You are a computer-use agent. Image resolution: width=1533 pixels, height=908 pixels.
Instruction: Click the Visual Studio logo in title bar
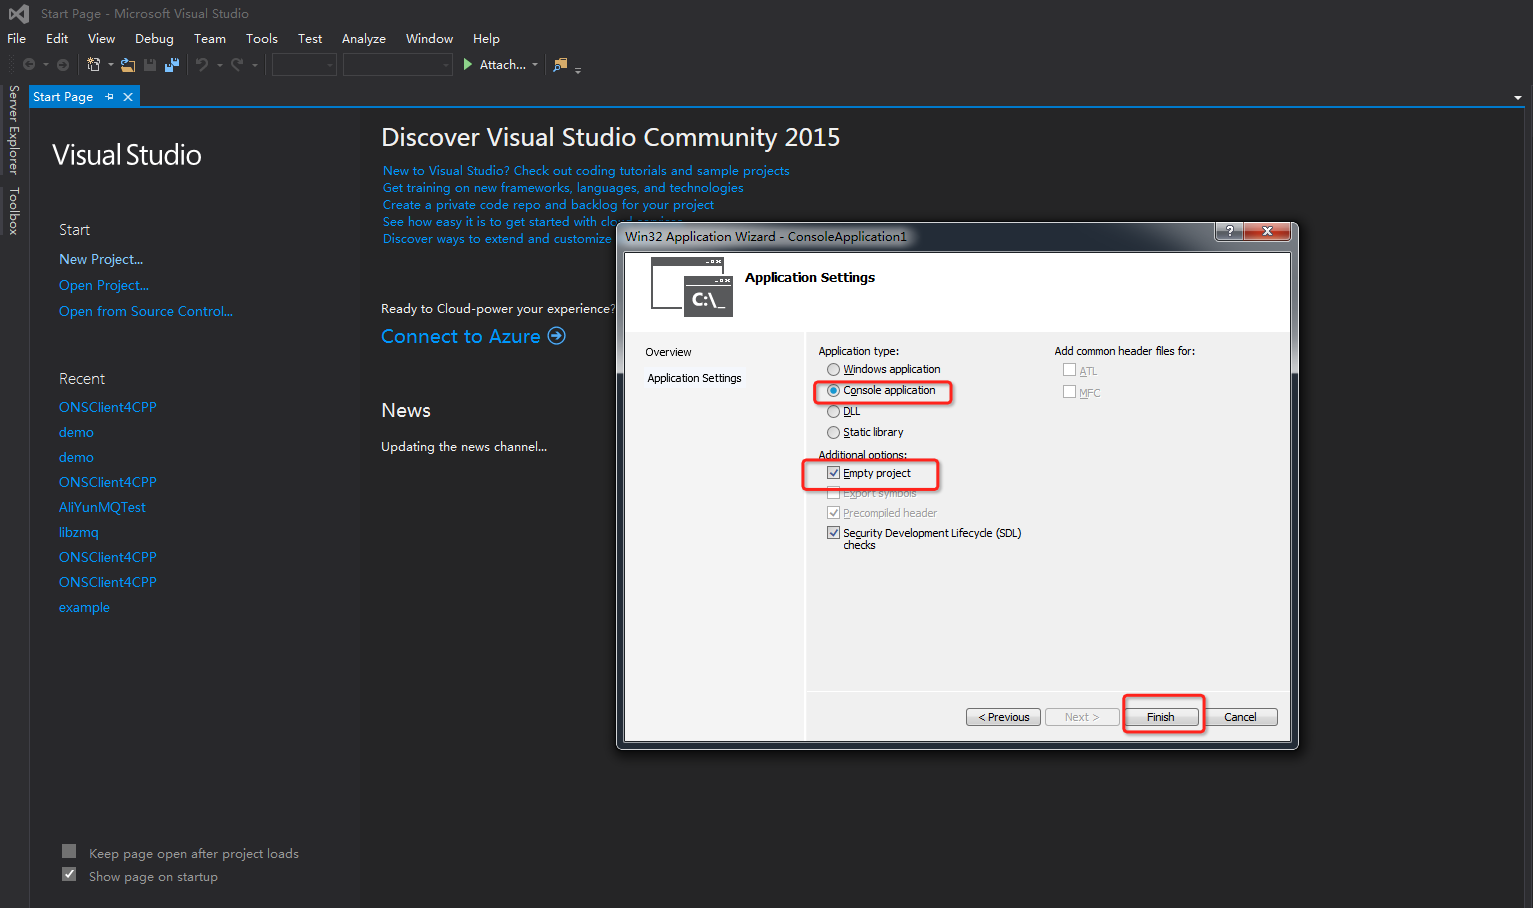[18, 14]
